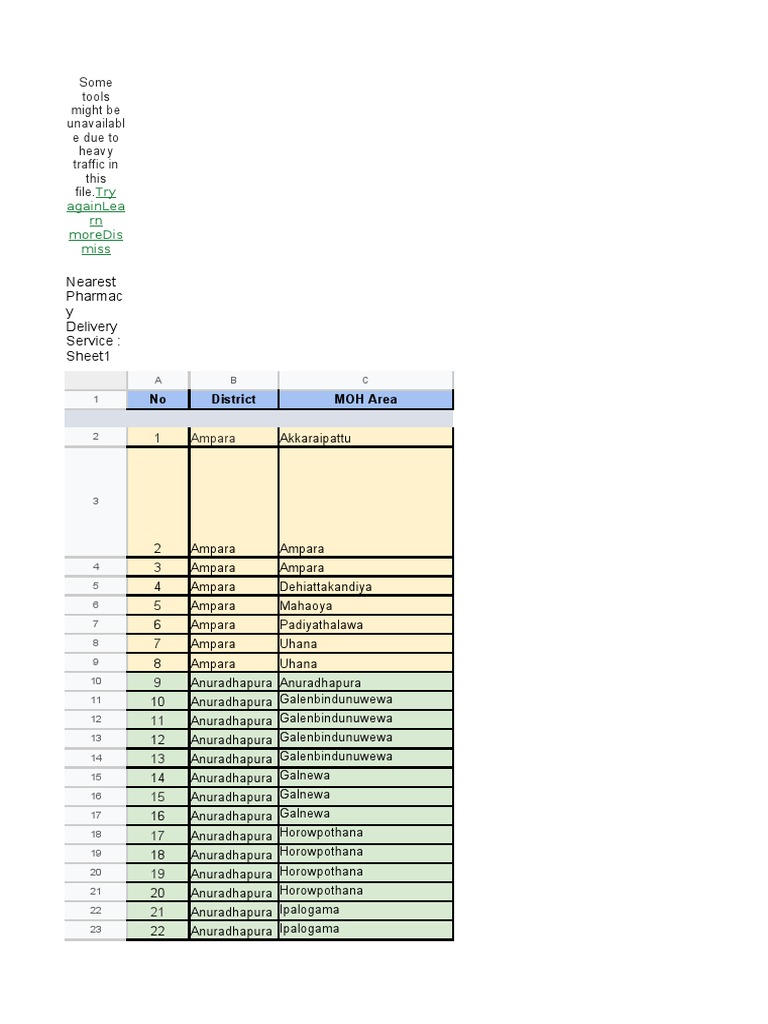Click the Nearest Pharmacy Delivery Service title
This screenshot has height=1024, width=768.
coord(94,319)
